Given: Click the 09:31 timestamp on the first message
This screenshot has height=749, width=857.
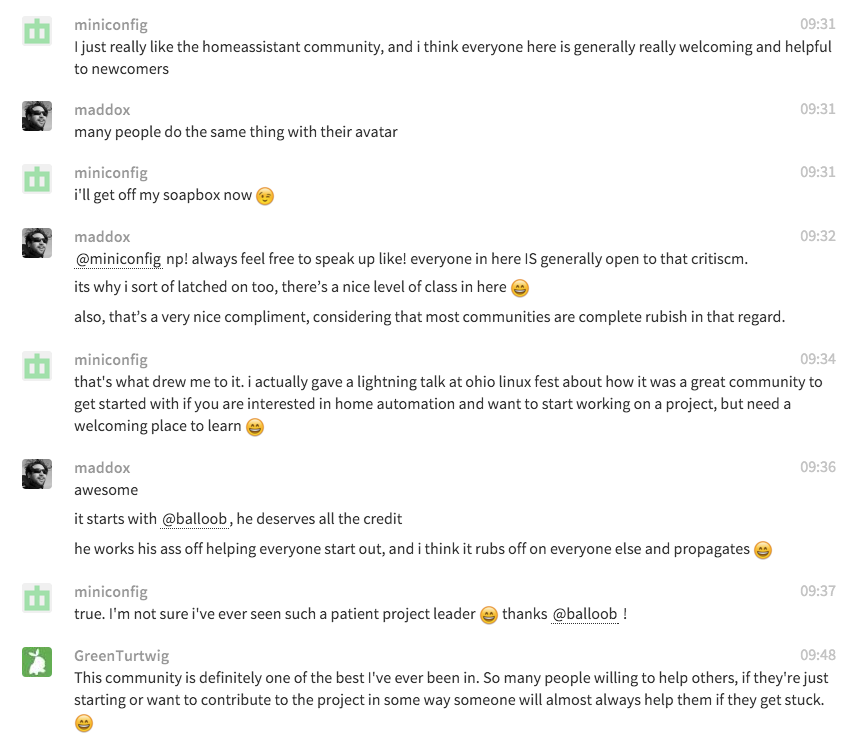Looking at the screenshot, I should pos(820,24).
